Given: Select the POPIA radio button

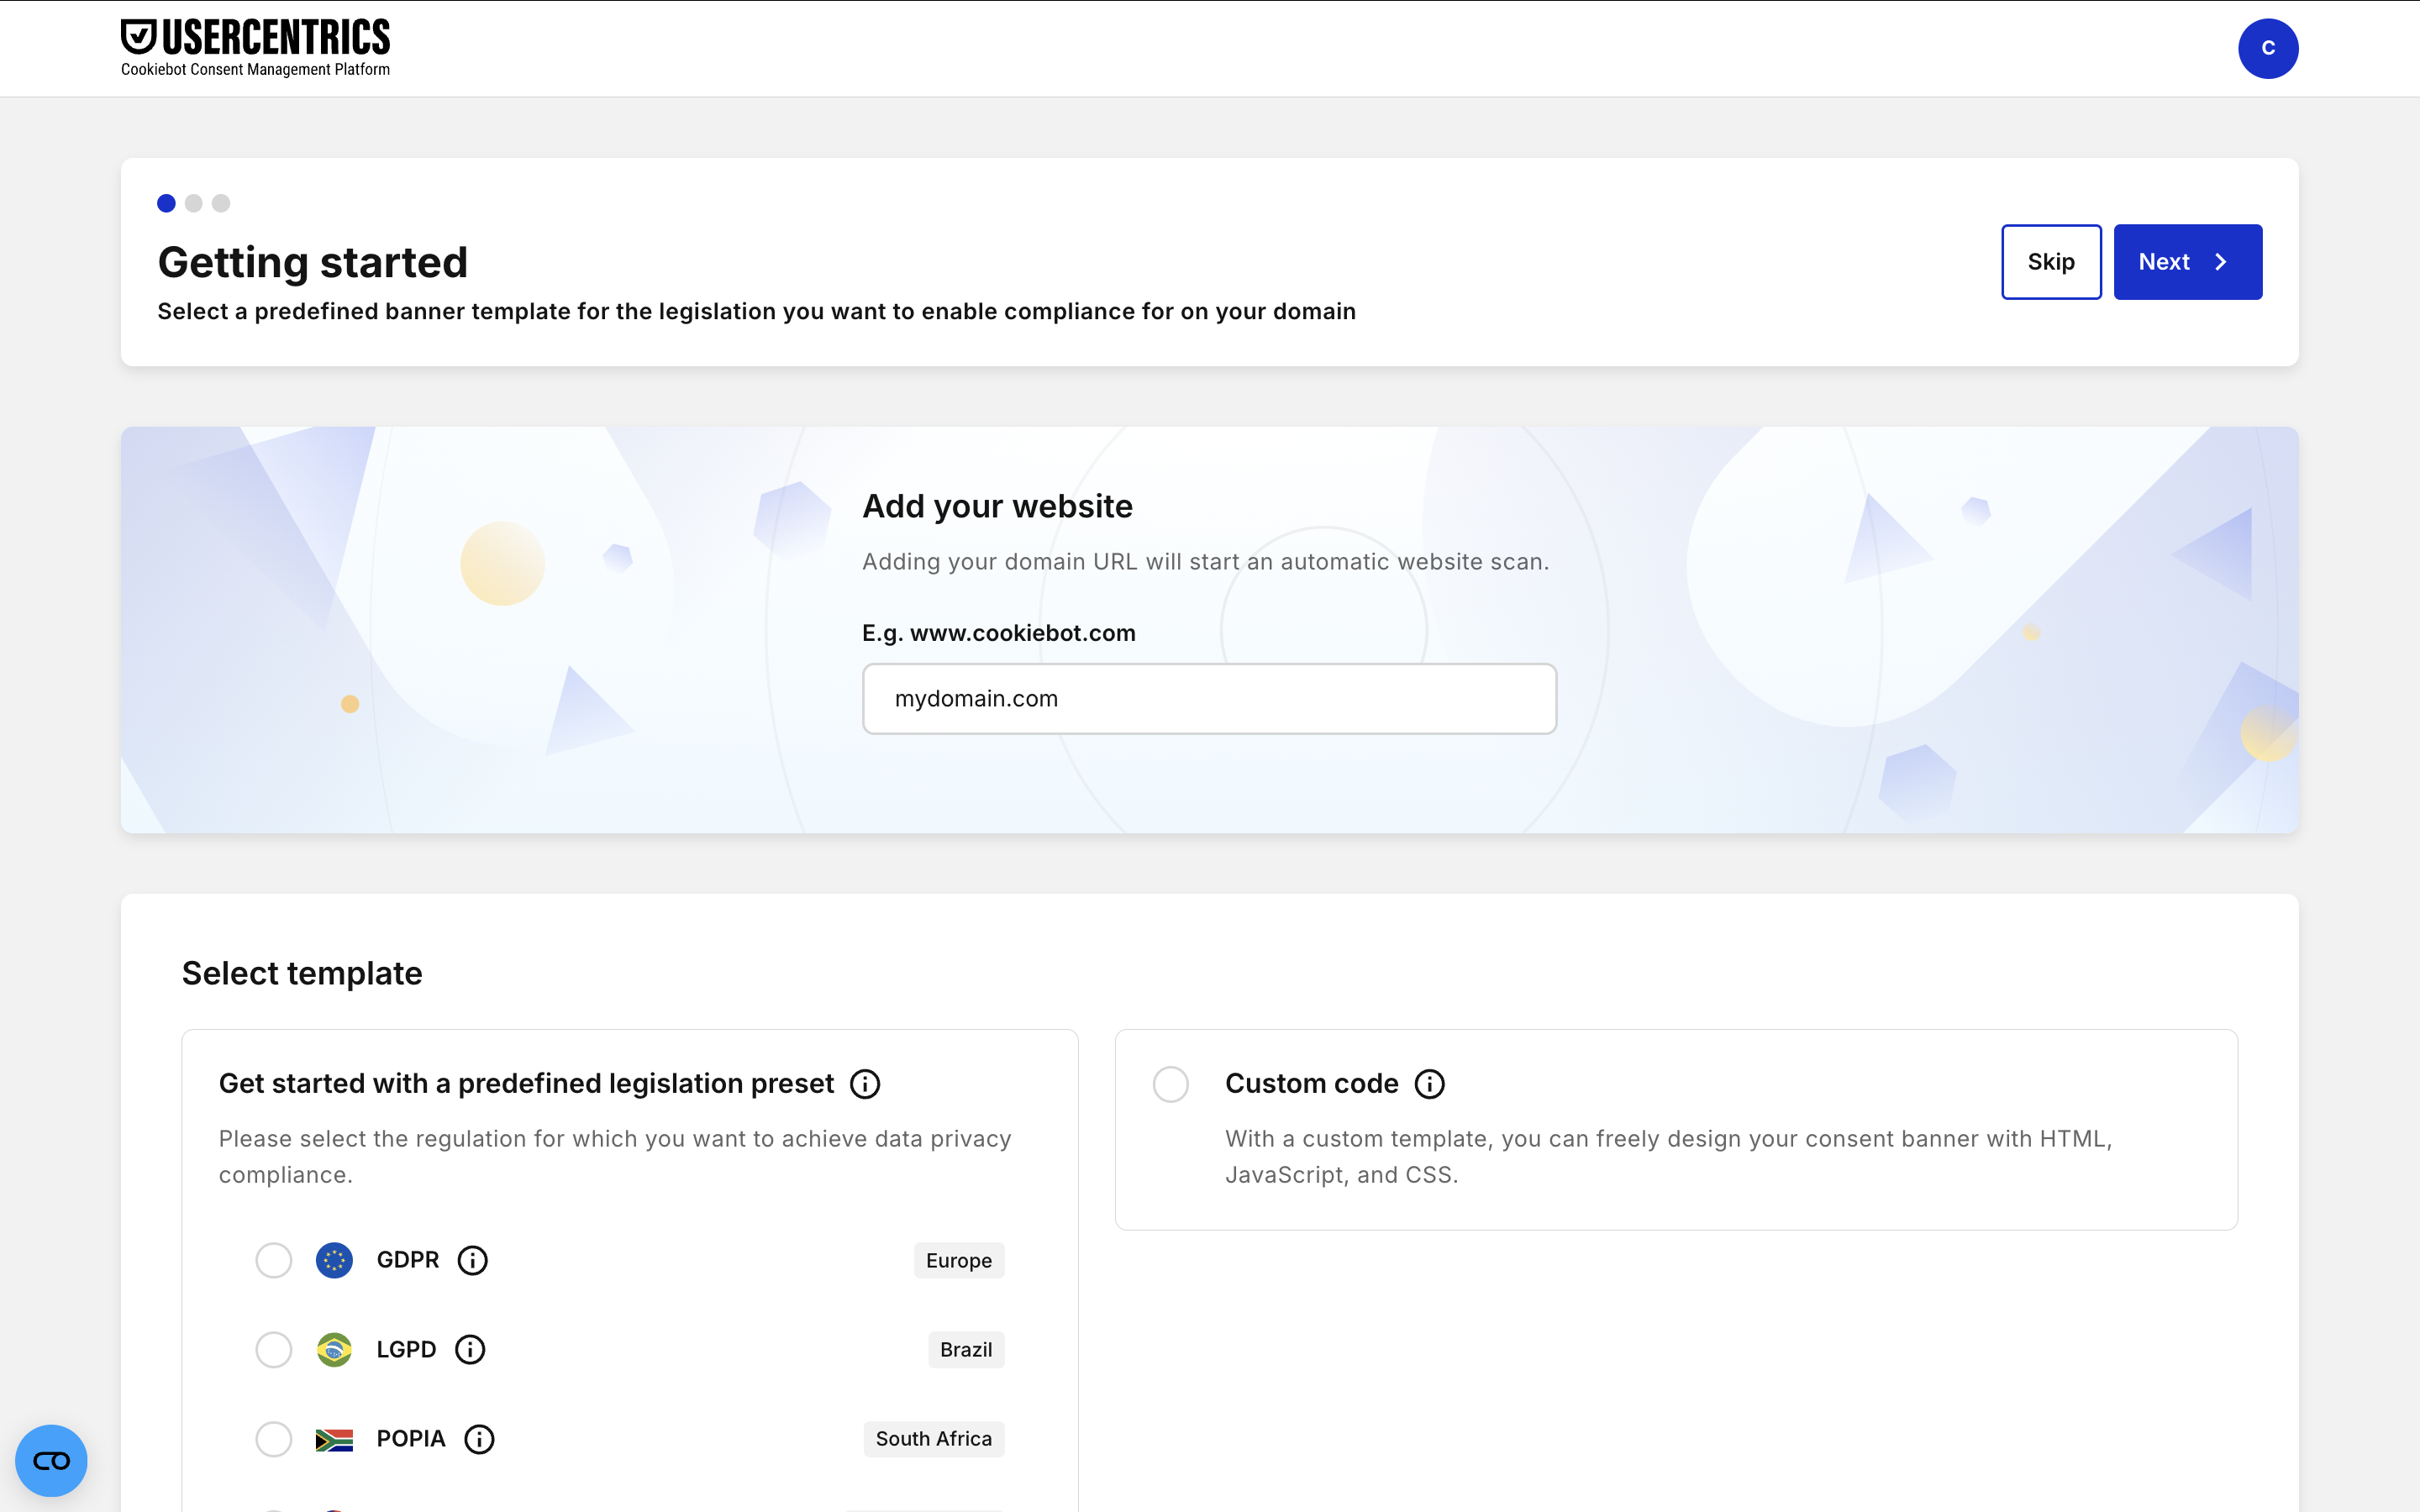Looking at the screenshot, I should click(x=273, y=1439).
